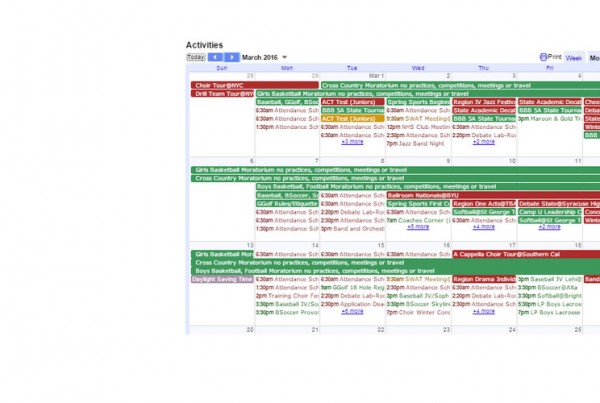Click the printer icon beside Print

tap(543, 57)
